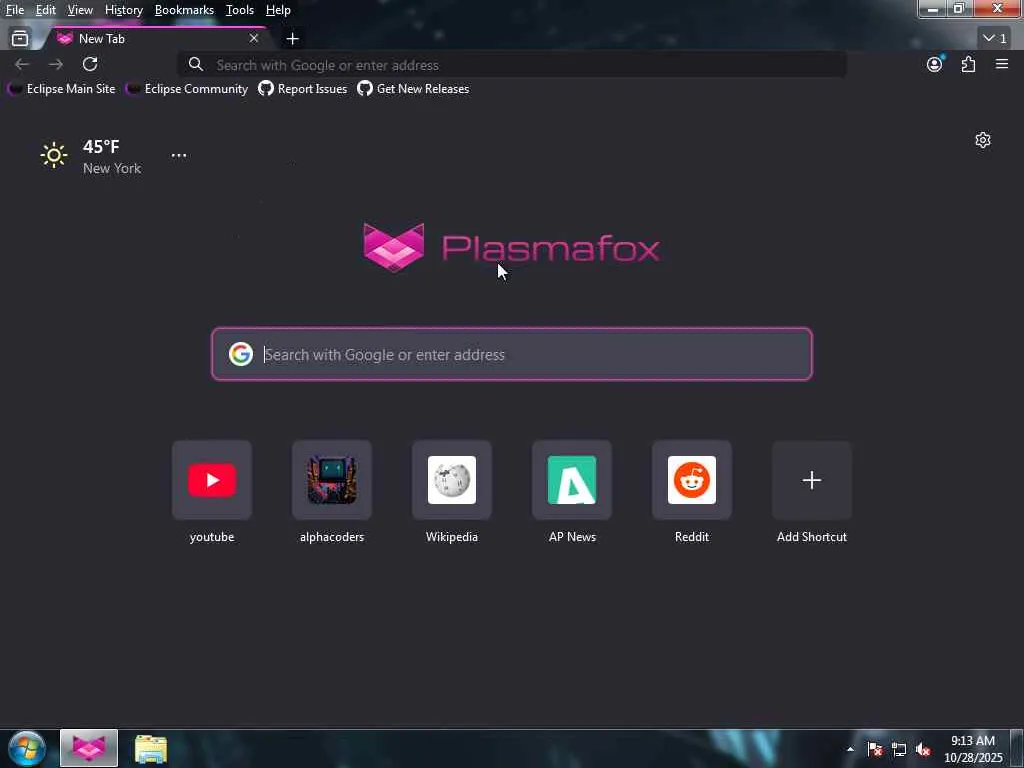
Task: Click the 45°F temperature text
Action: click(x=101, y=146)
